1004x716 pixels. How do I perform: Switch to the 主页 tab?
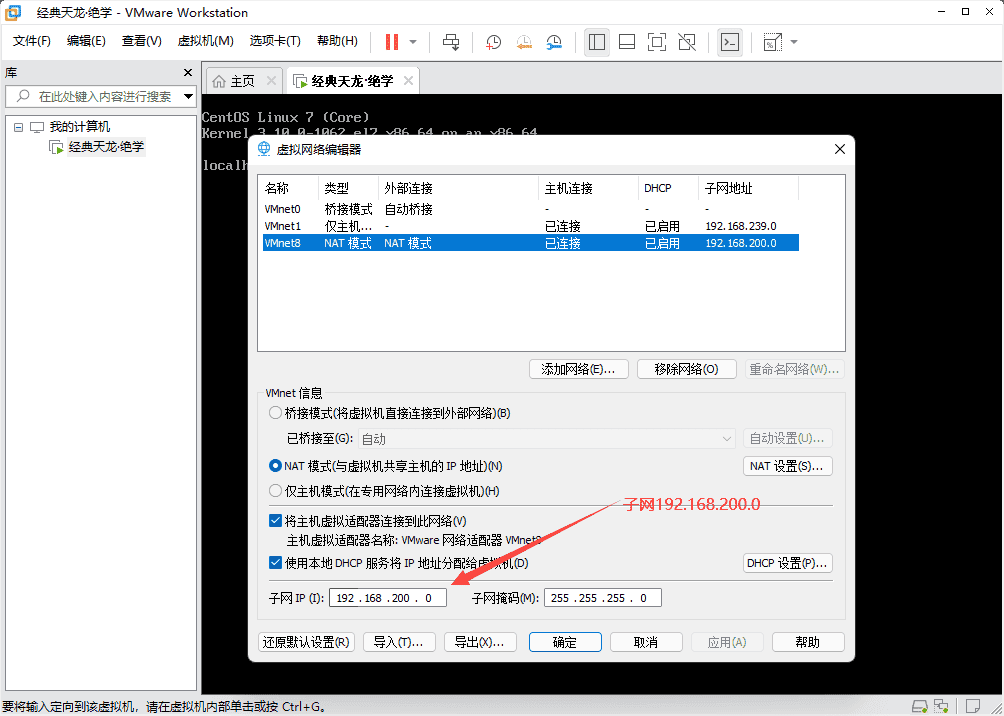tap(234, 81)
